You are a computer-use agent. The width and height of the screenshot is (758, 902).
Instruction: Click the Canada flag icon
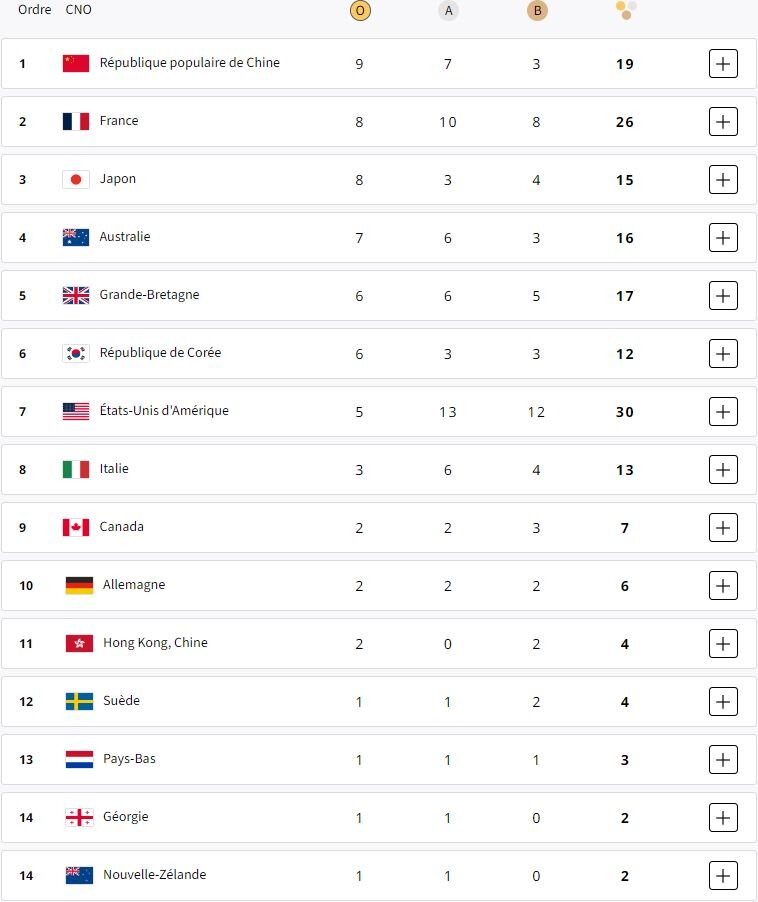click(76, 527)
